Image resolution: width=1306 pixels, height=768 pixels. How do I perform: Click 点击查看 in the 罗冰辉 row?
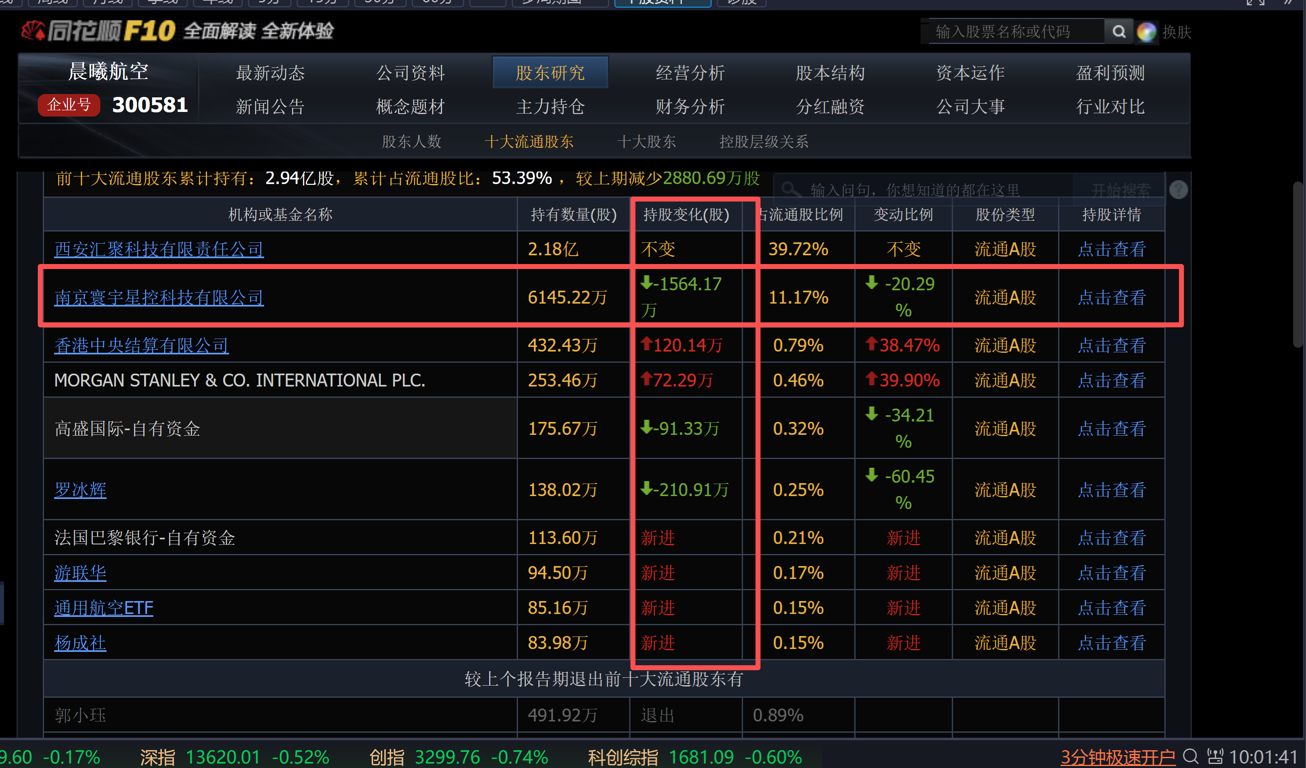coord(1111,490)
